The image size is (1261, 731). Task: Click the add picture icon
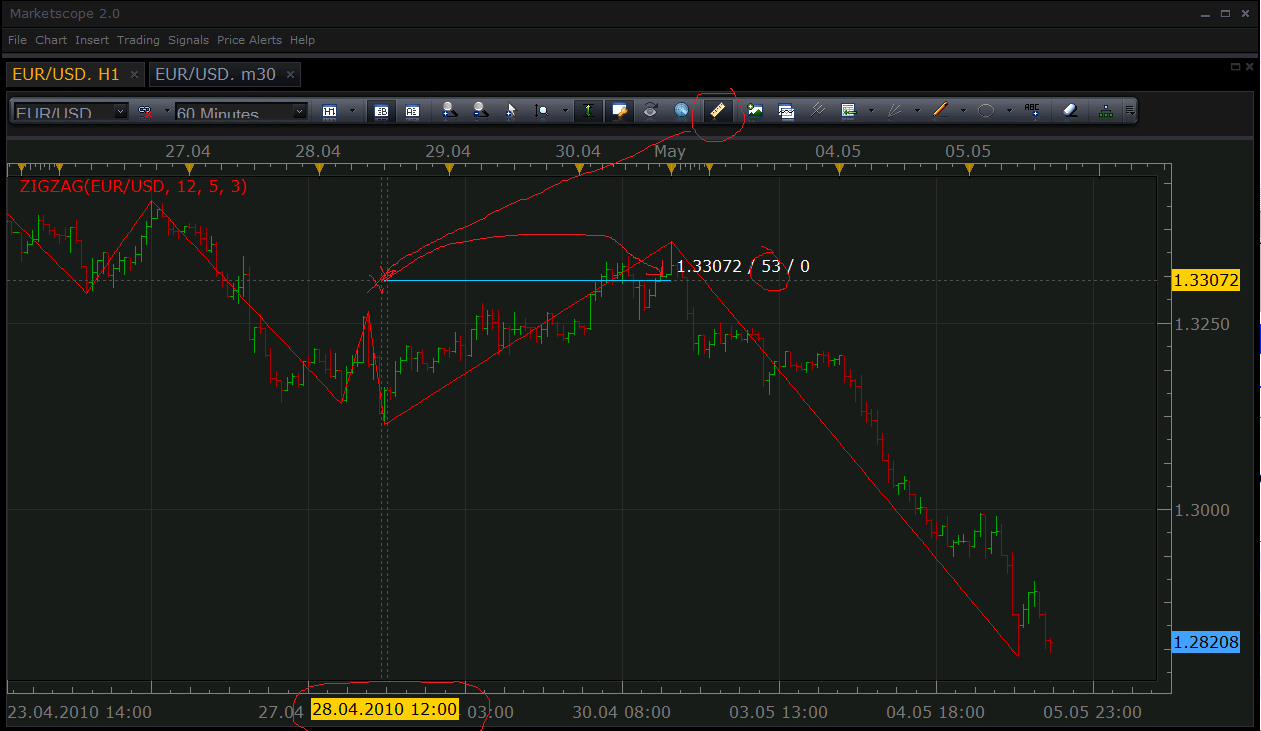[x=755, y=111]
